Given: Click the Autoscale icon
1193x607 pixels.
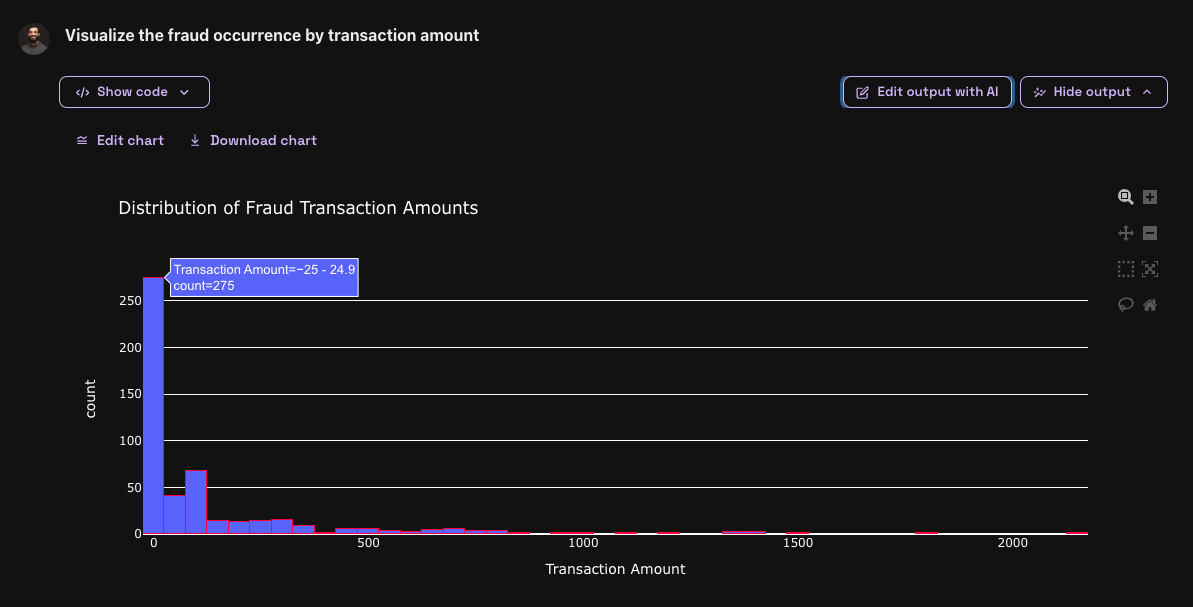Looking at the screenshot, I should tap(1150, 269).
